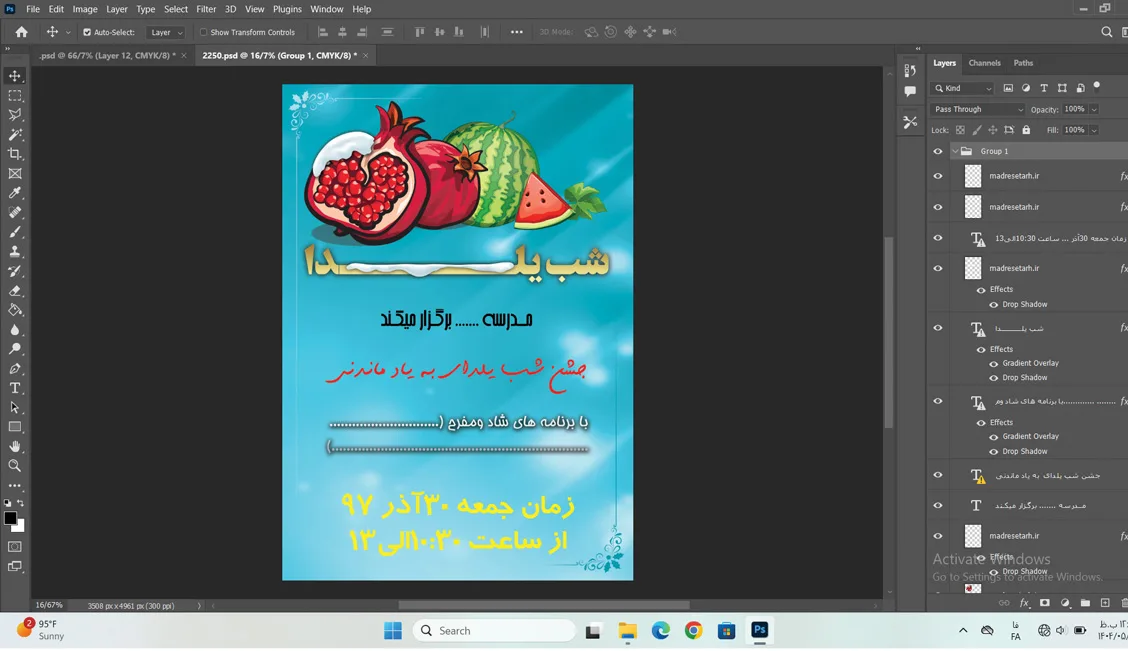Screen dimensions: 1128x651
Task: Filter layers by type layer icon
Action: tap(1044, 88)
